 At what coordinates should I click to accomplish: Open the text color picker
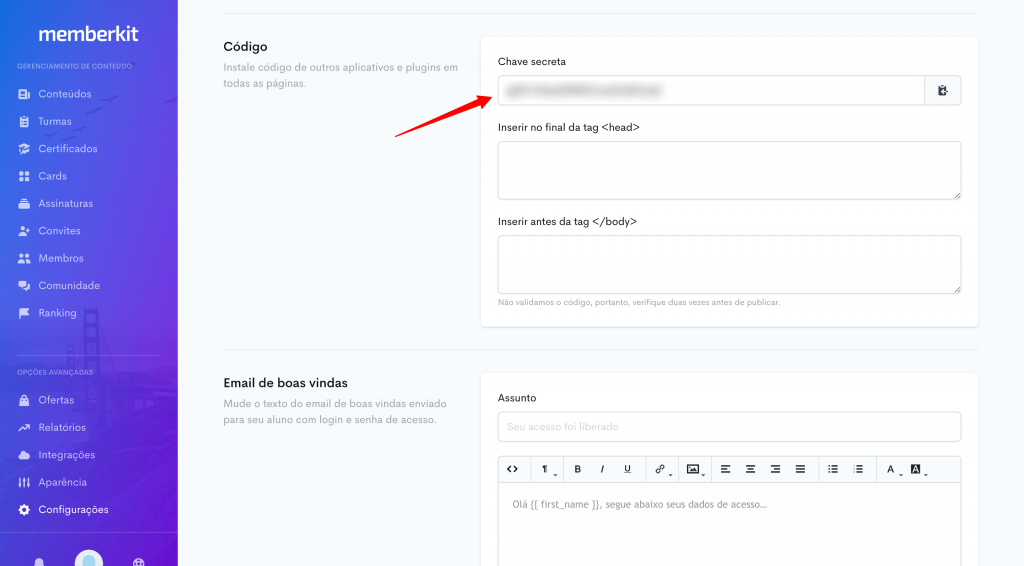point(892,469)
